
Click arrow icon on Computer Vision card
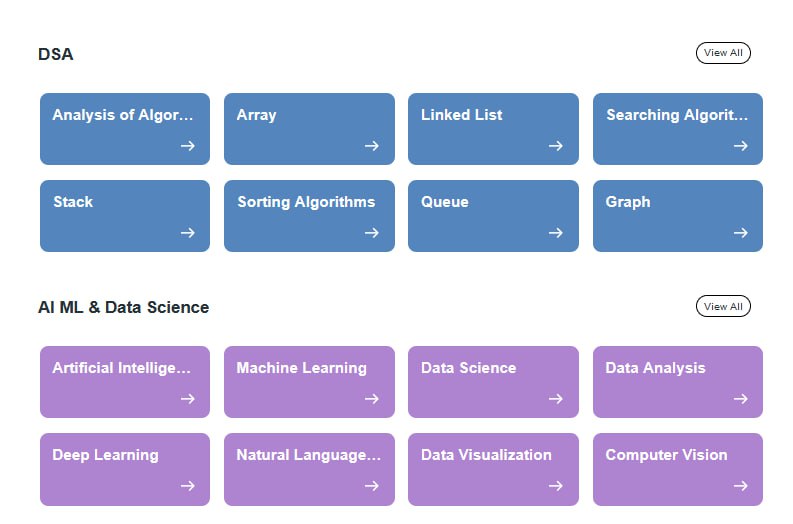click(740, 486)
